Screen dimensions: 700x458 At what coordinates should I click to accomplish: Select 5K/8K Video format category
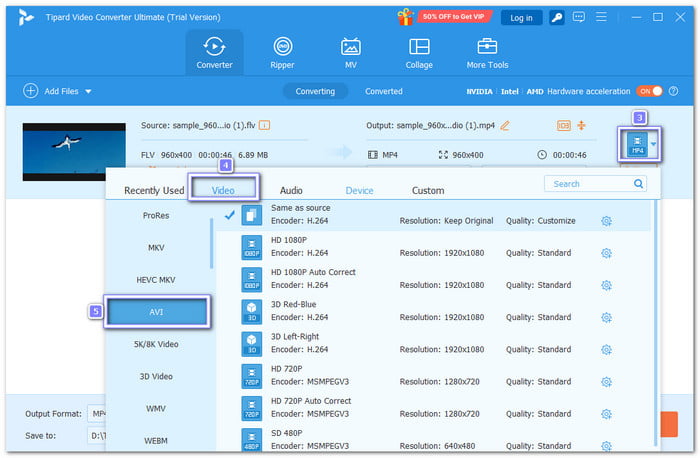pos(156,344)
